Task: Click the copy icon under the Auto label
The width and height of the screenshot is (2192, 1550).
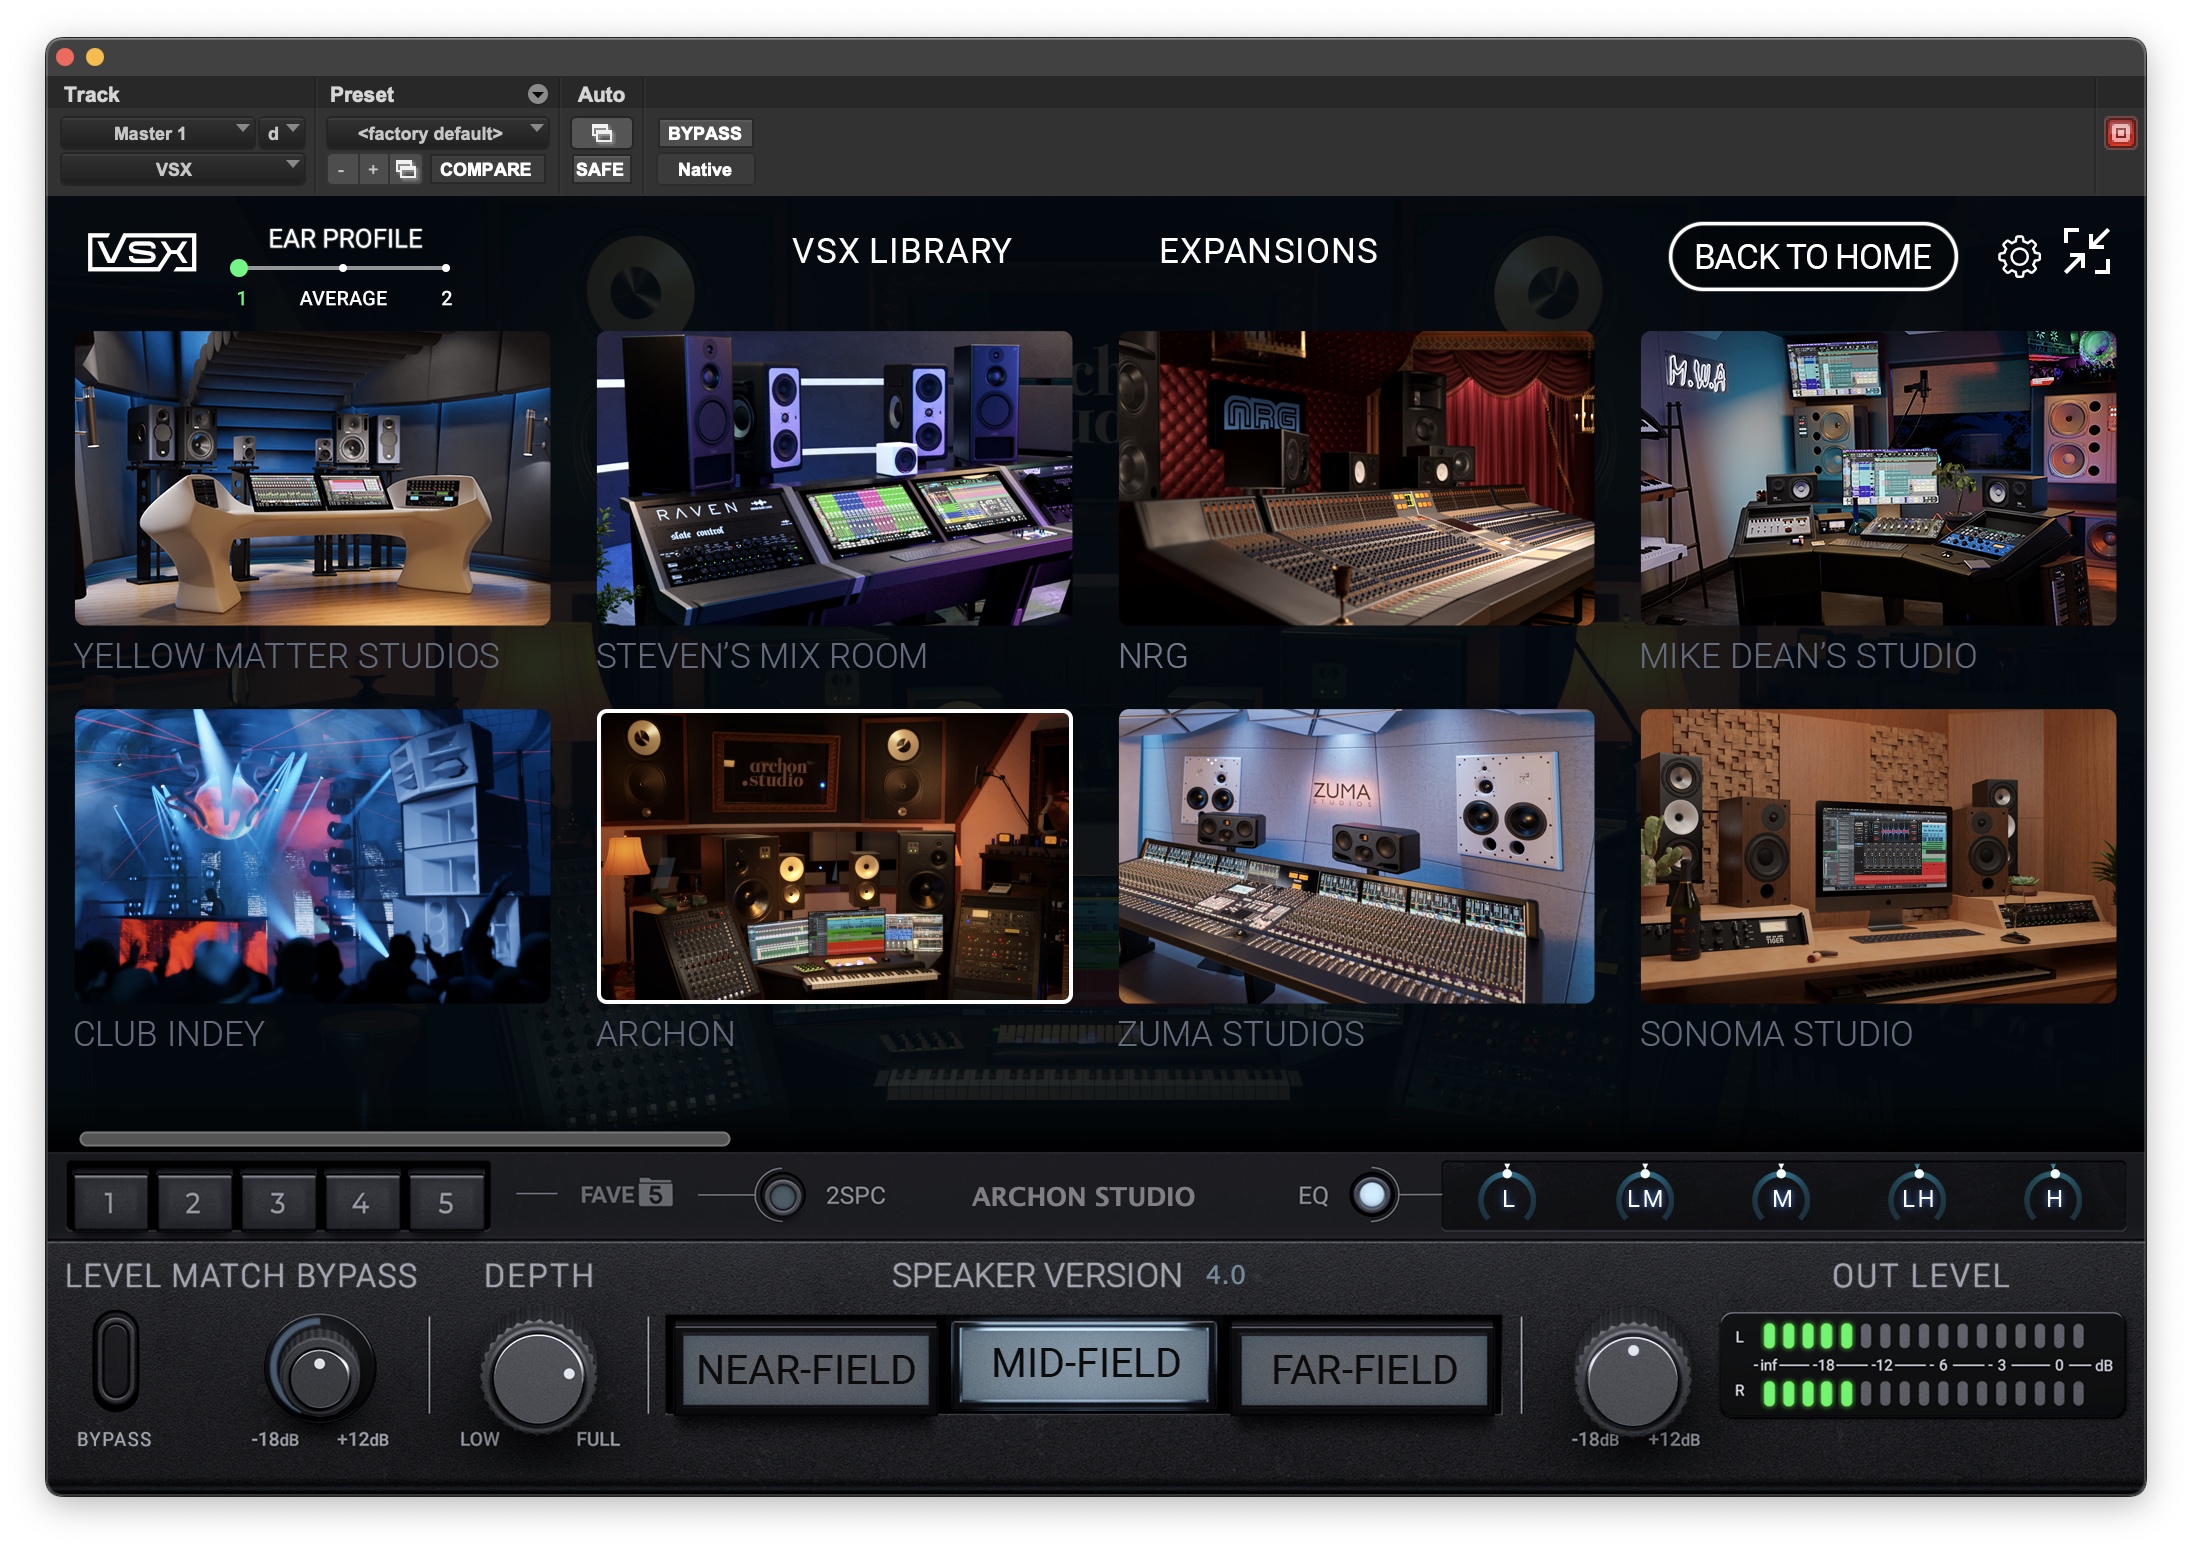Action: tap(600, 132)
